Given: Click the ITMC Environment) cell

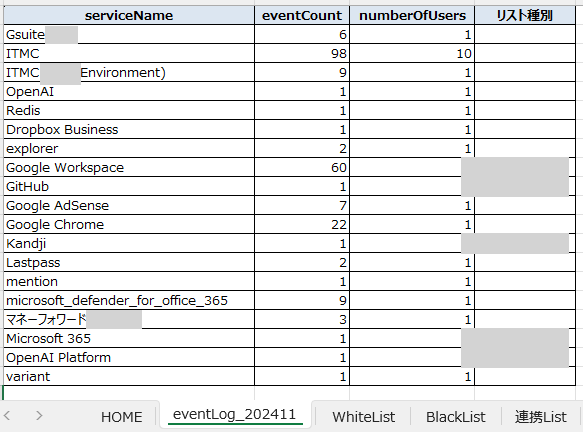Looking at the screenshot, I should (x=129, y=72).
